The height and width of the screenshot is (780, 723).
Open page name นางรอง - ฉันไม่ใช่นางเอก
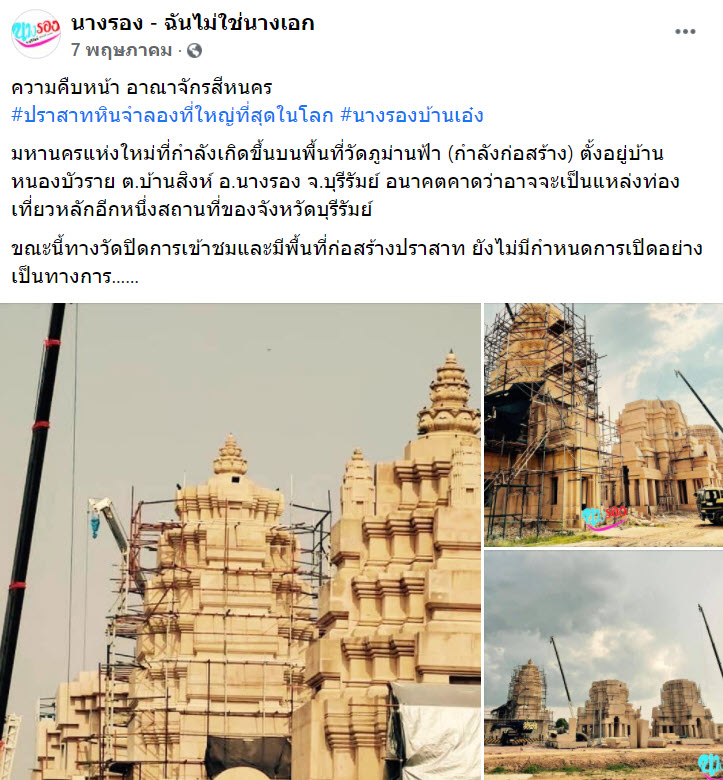(x=193, y=23)
